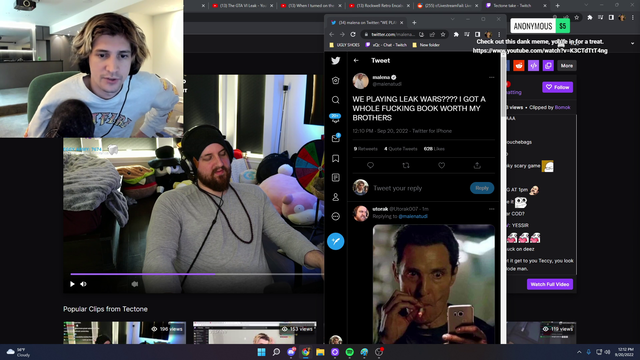Open Chrome three-dot menu in Twitter window
The image size is (640, 360).
point(499,35)
